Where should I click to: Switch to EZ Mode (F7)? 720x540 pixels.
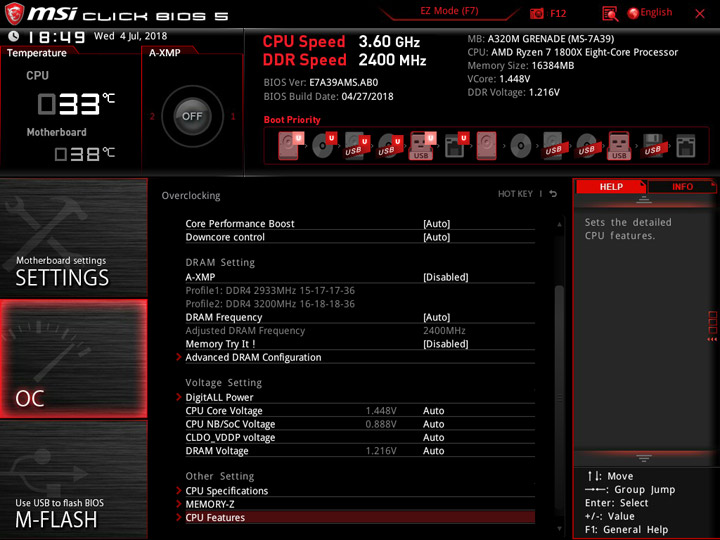pos(449,11)
